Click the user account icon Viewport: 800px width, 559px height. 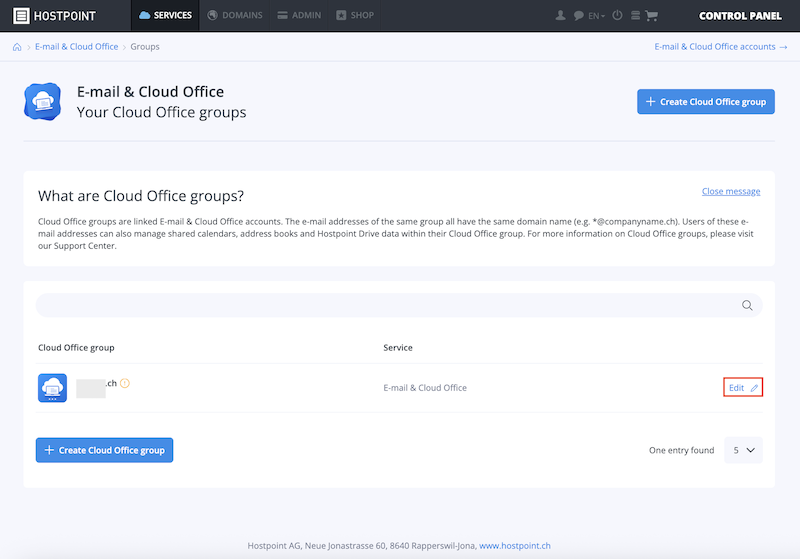tap(560, 15)
